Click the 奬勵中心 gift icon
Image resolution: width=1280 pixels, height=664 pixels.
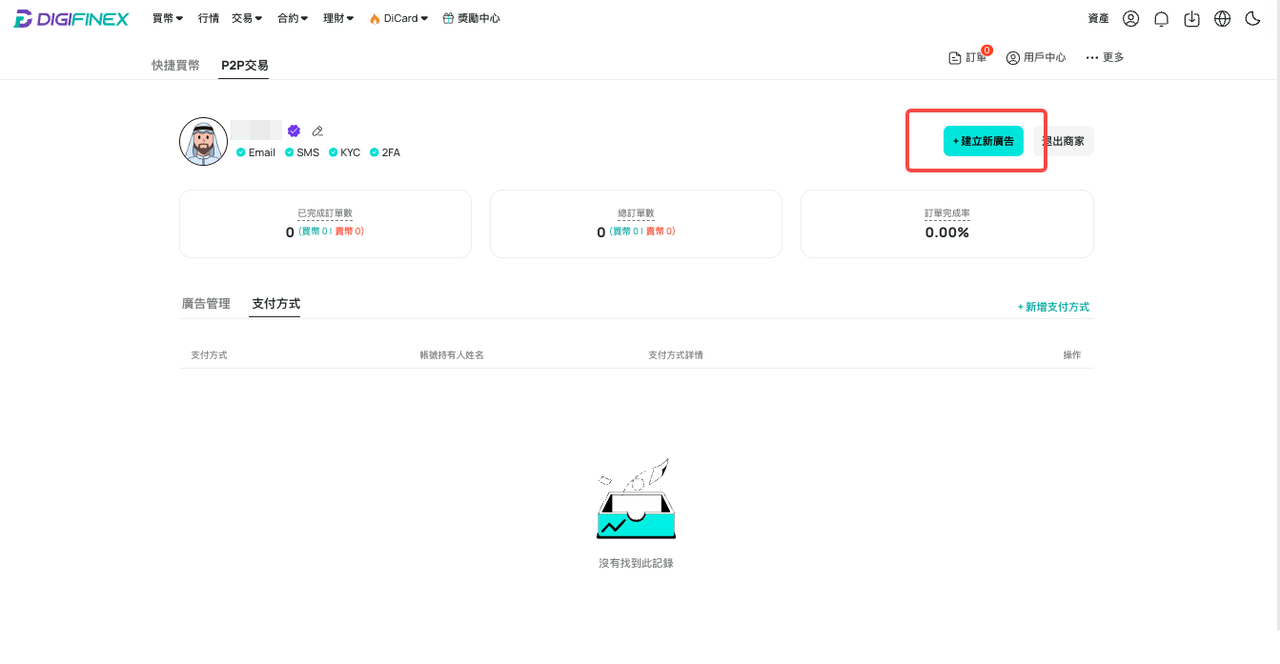point(448,19)
